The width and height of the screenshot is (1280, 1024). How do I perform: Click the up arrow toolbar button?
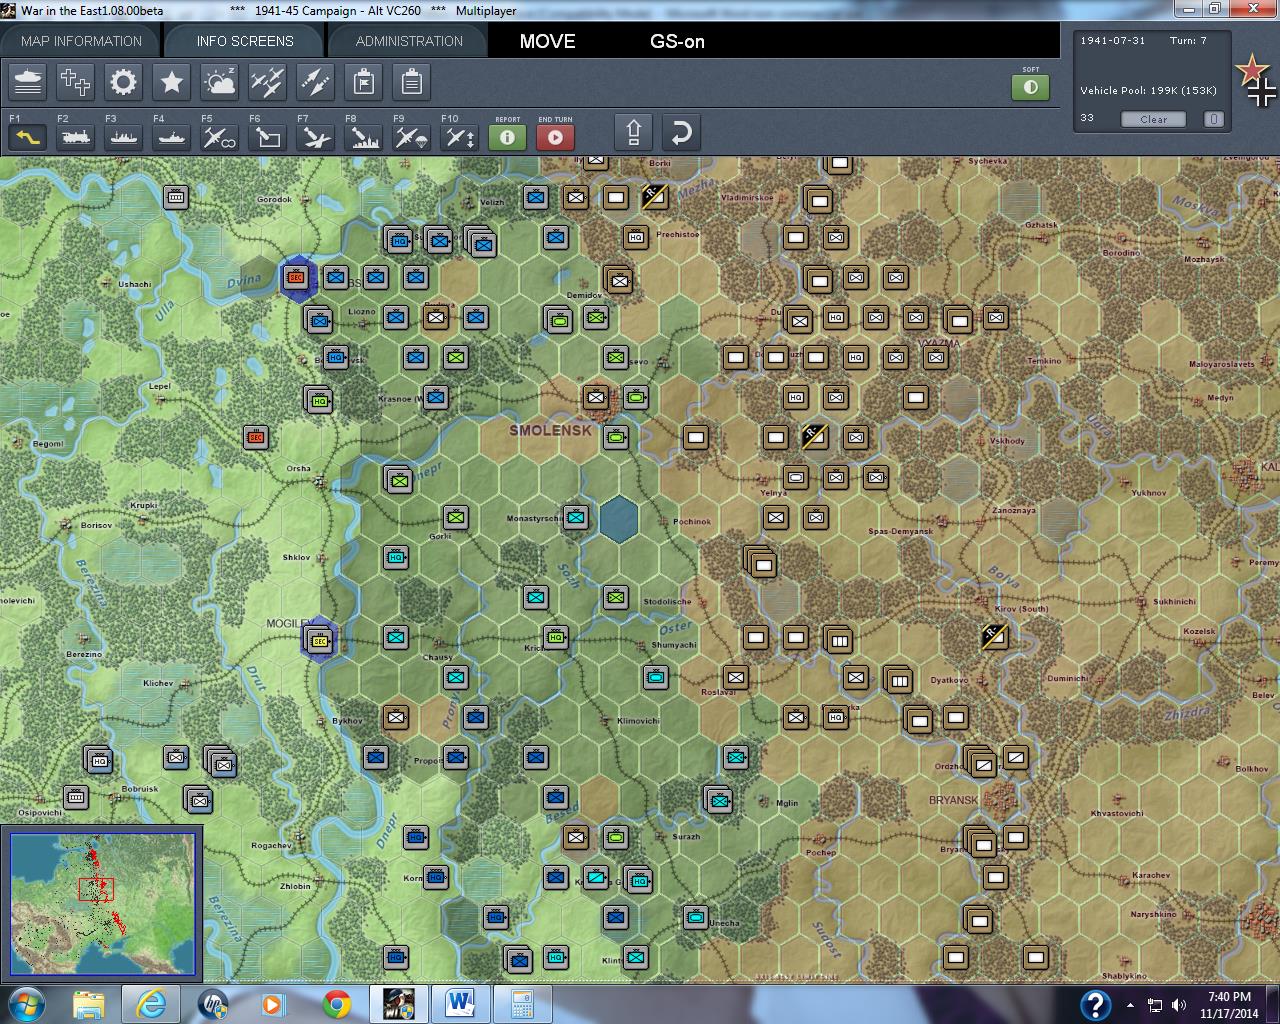click(634, 133)
